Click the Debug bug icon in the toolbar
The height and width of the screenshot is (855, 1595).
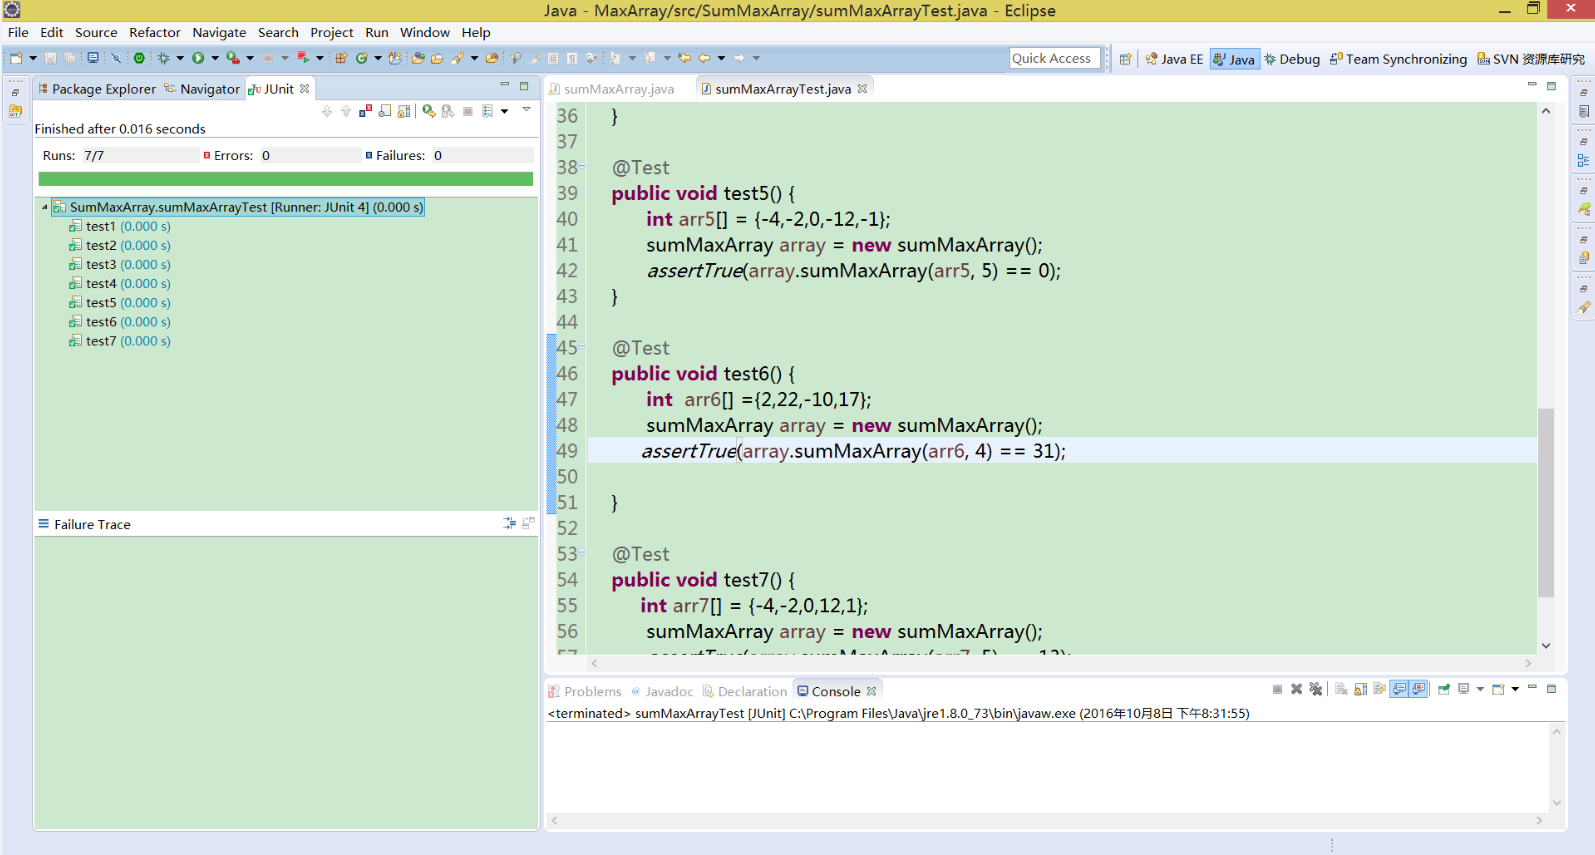click(x=163, y=58)
